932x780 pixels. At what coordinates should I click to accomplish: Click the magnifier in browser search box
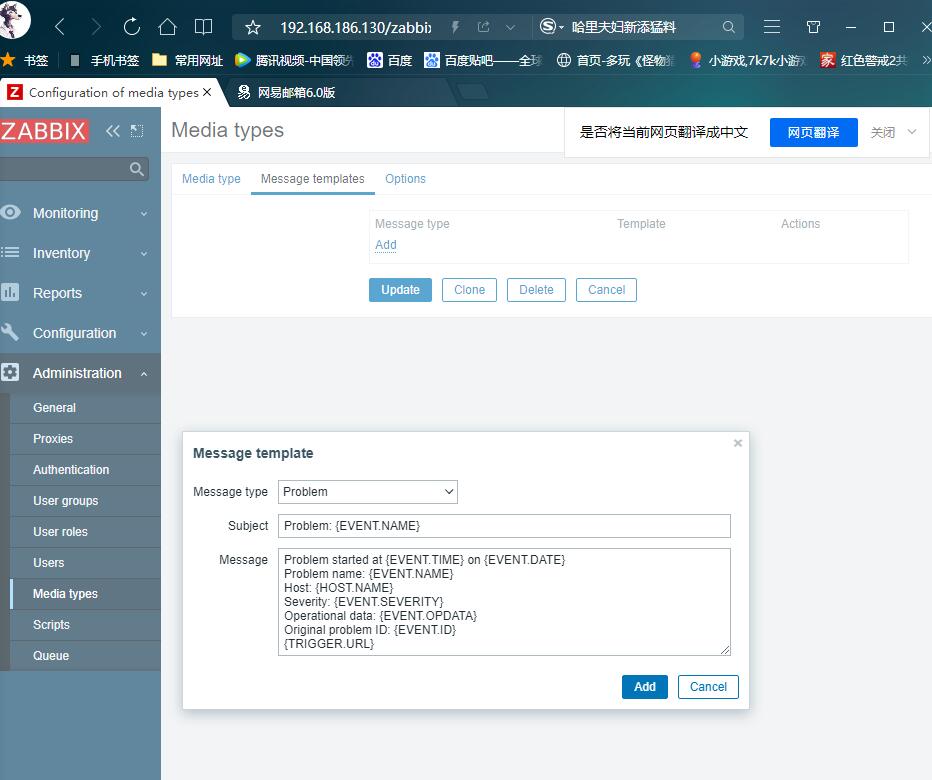pos(729,27)
